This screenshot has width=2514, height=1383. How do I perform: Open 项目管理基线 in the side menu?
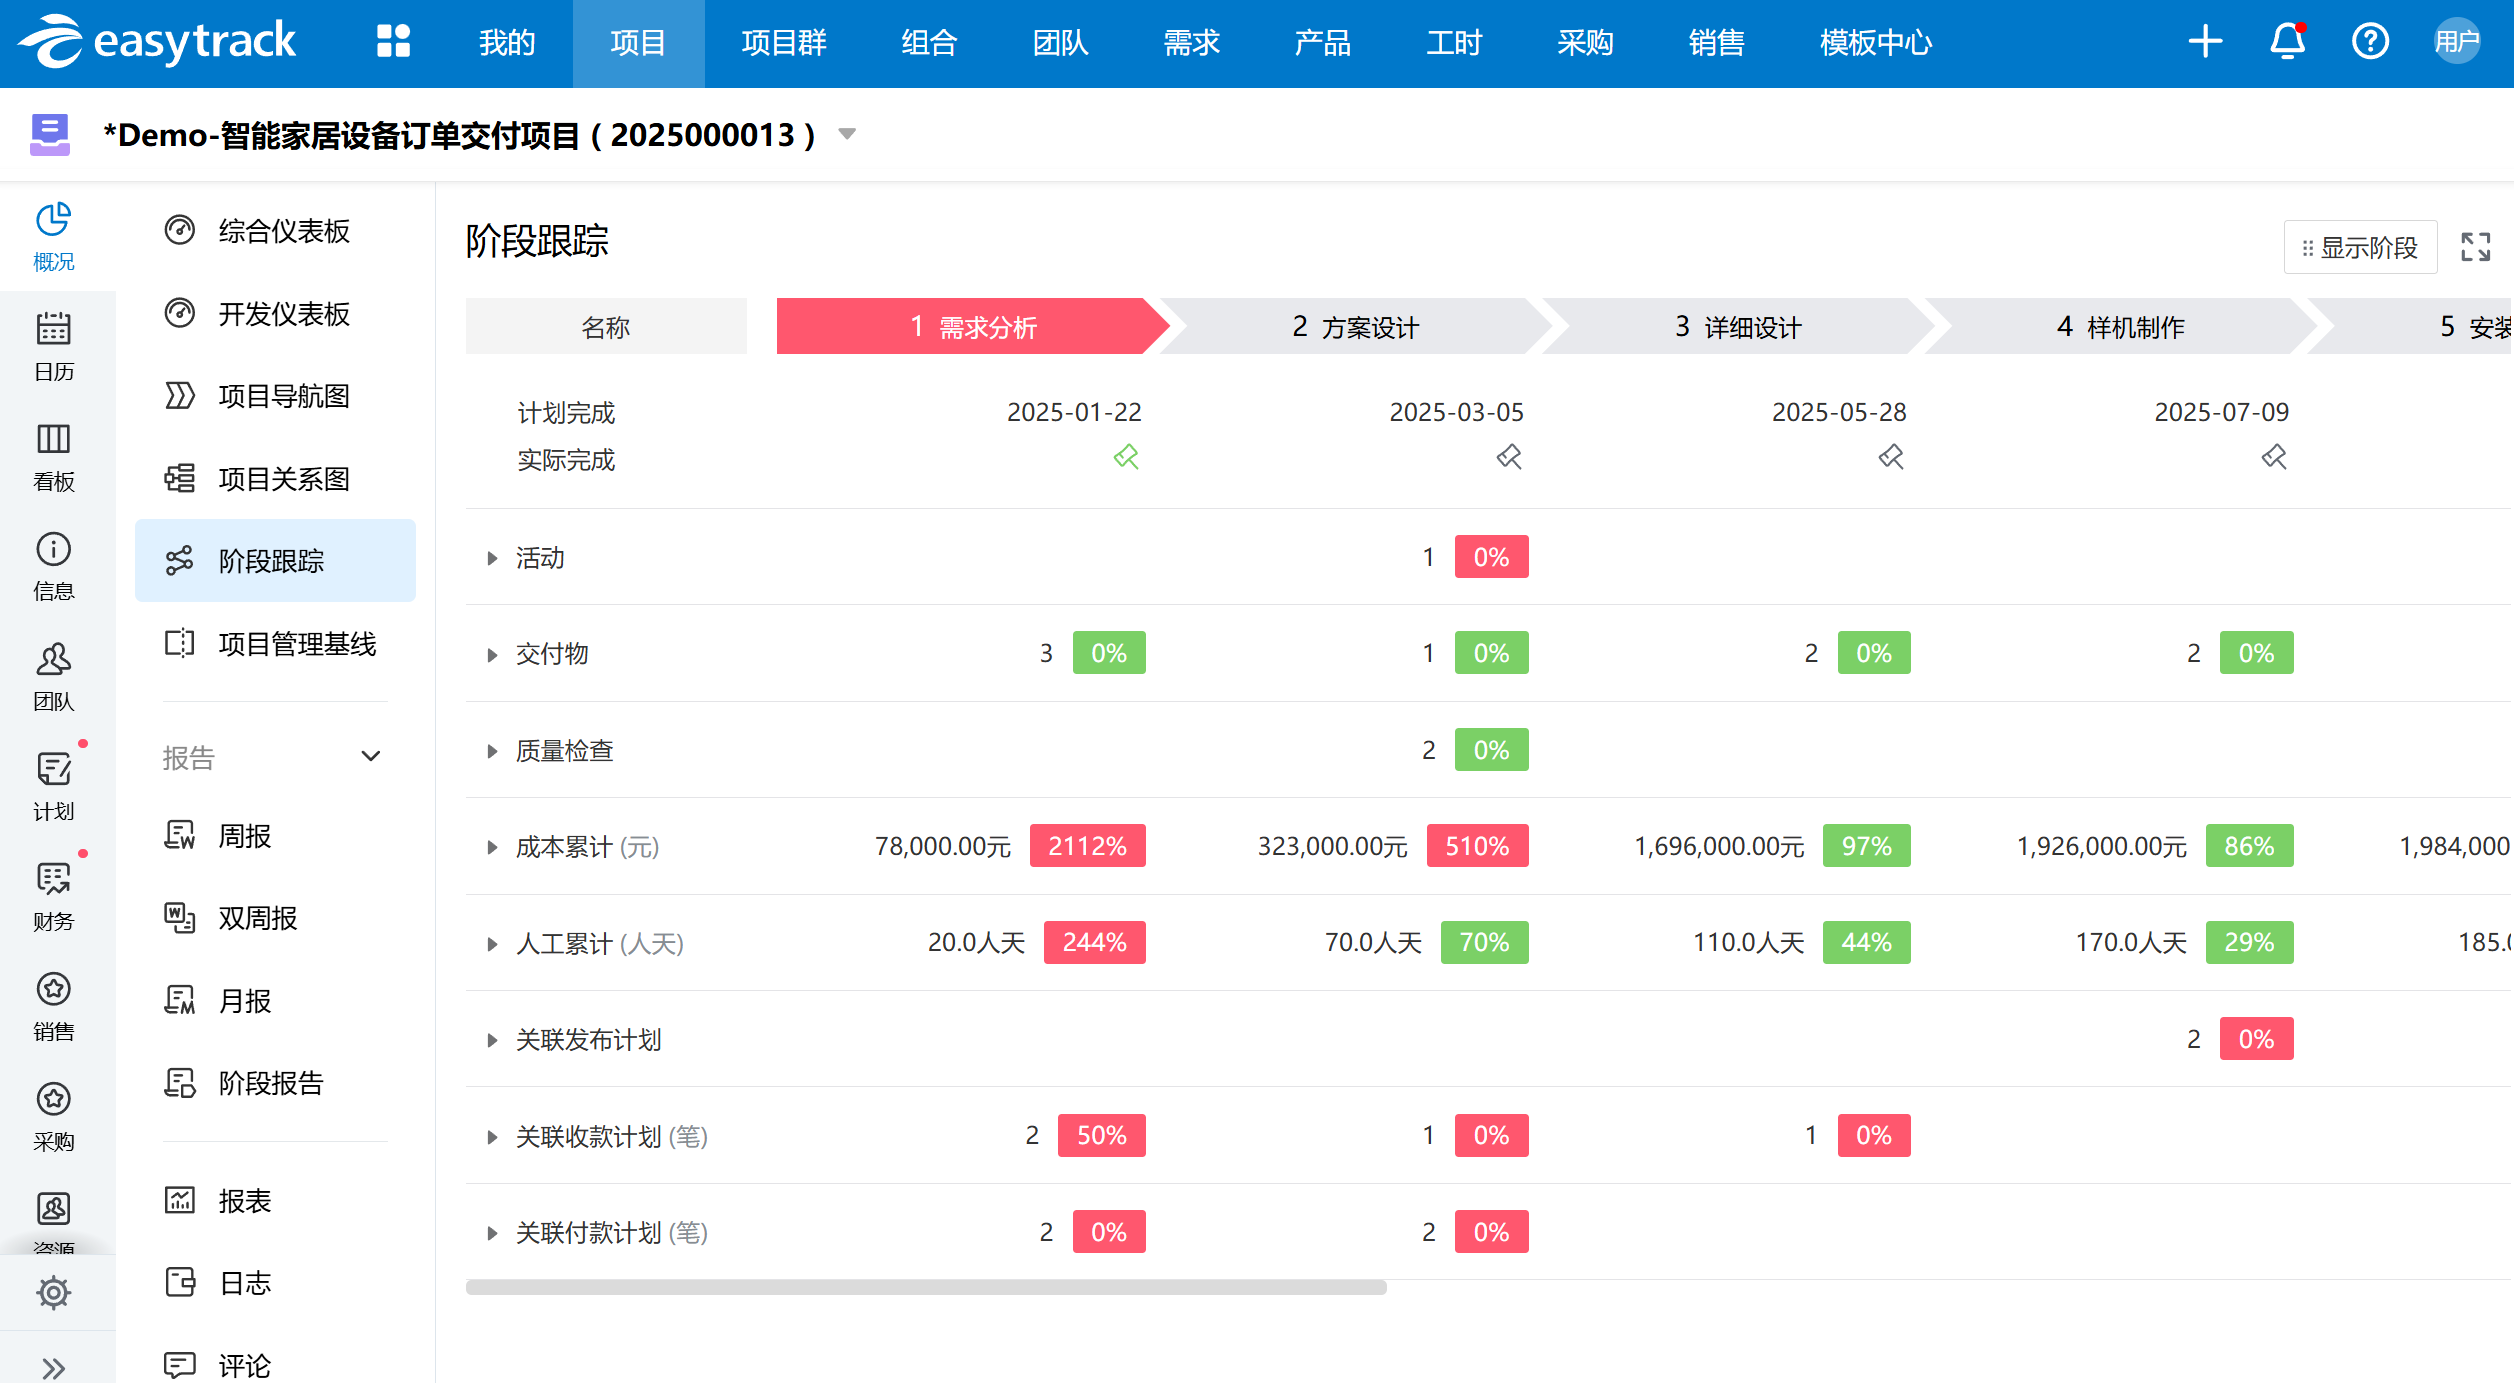(296, 644)
